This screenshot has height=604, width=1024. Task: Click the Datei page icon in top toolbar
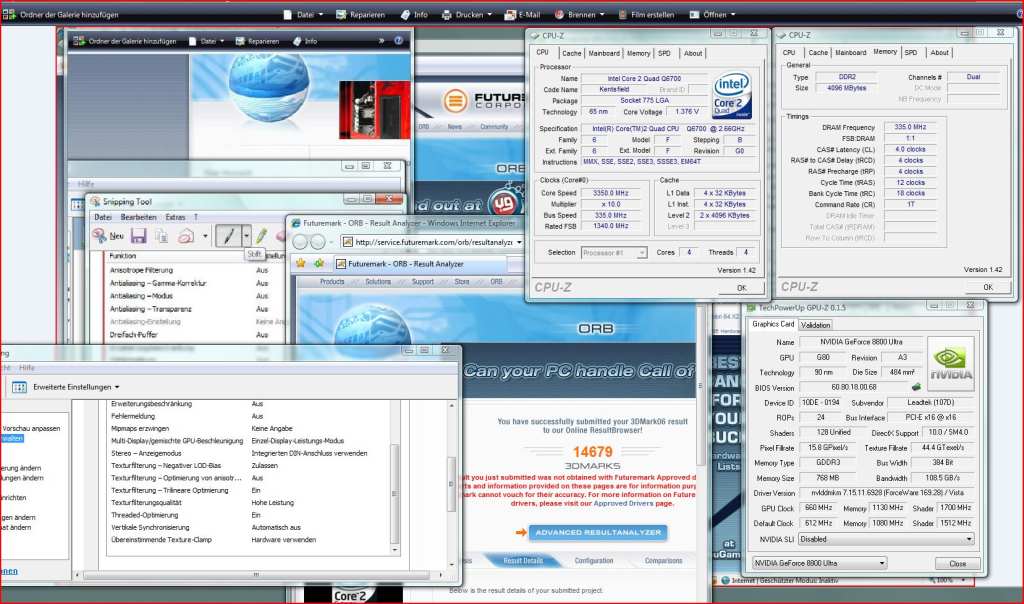[287, 14]
